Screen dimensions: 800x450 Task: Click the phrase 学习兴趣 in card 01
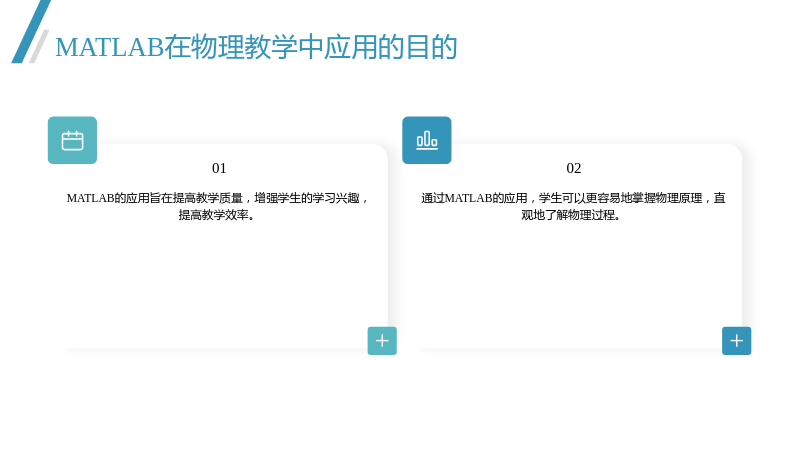point(336,198)
